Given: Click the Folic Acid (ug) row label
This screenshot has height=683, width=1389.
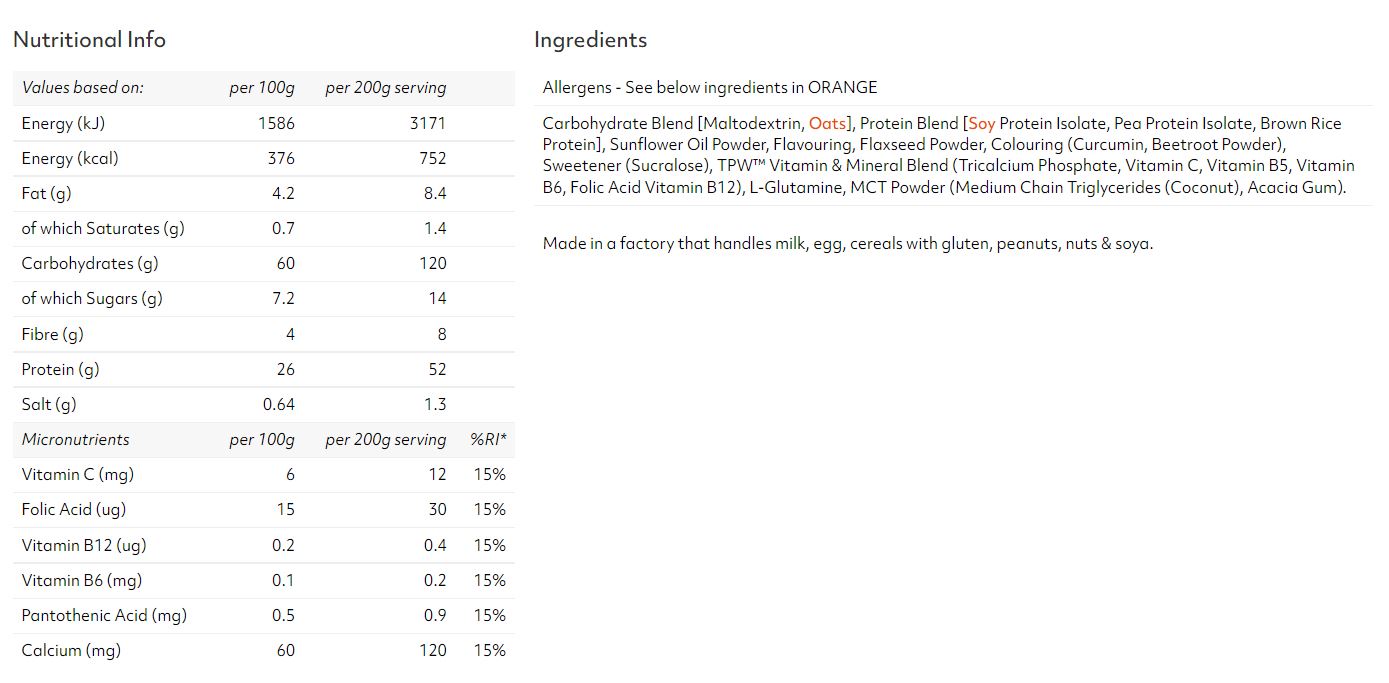Looking at the screenshot, I should click(x=74, y=509).
